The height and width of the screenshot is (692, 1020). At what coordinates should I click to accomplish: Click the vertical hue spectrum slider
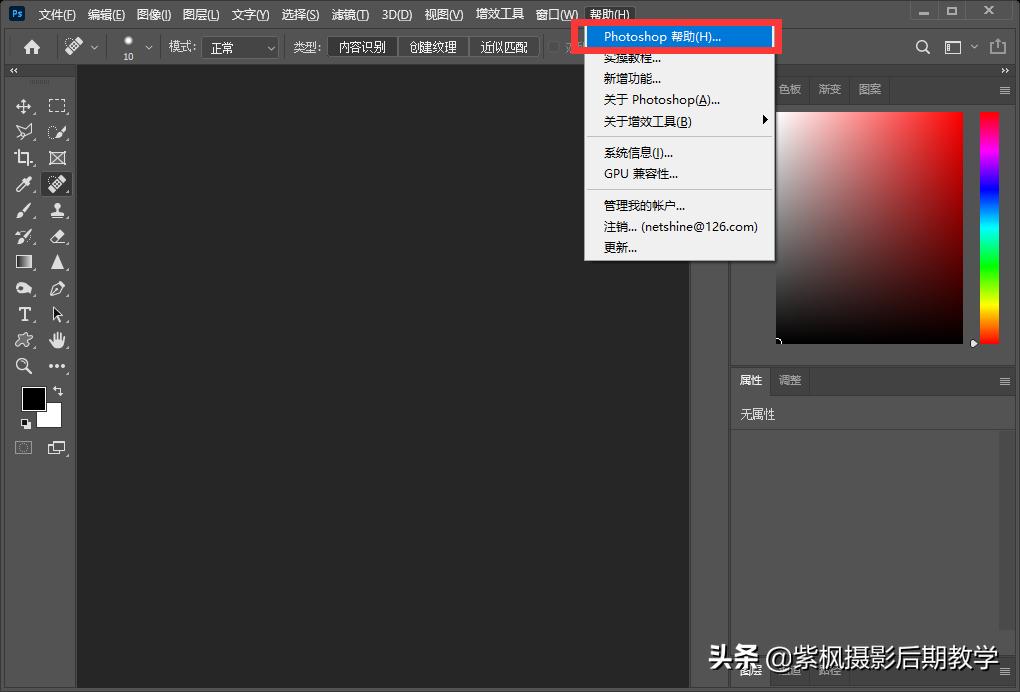coord(989,227)
